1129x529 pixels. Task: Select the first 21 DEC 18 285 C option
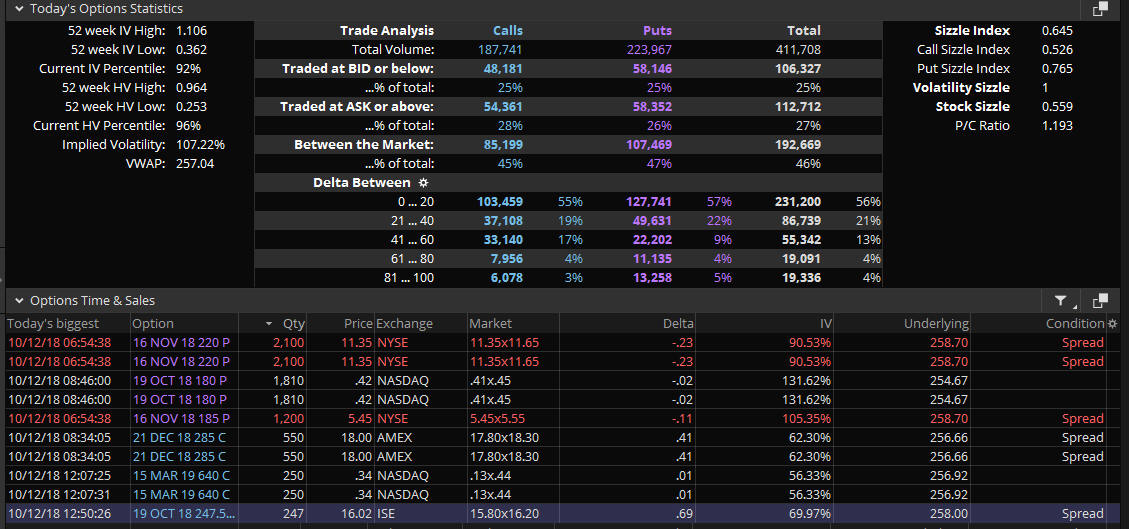coord(181,438)
